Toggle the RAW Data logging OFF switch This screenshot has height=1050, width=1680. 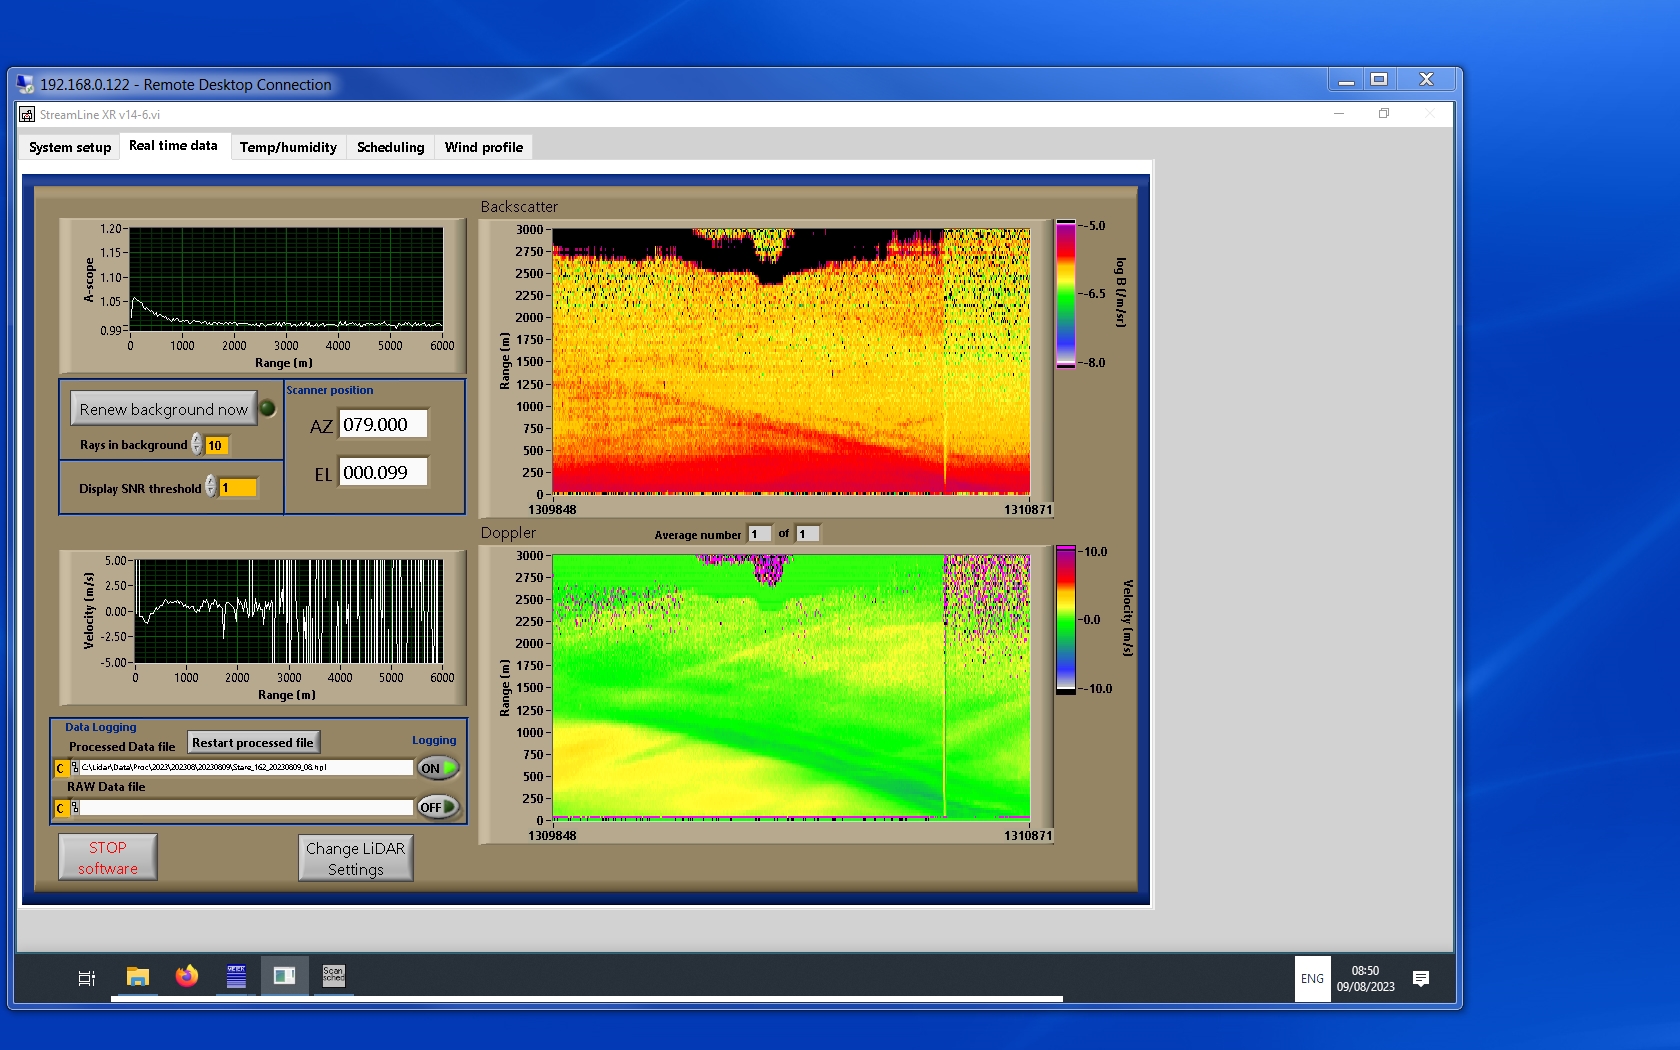coord(438,807)
